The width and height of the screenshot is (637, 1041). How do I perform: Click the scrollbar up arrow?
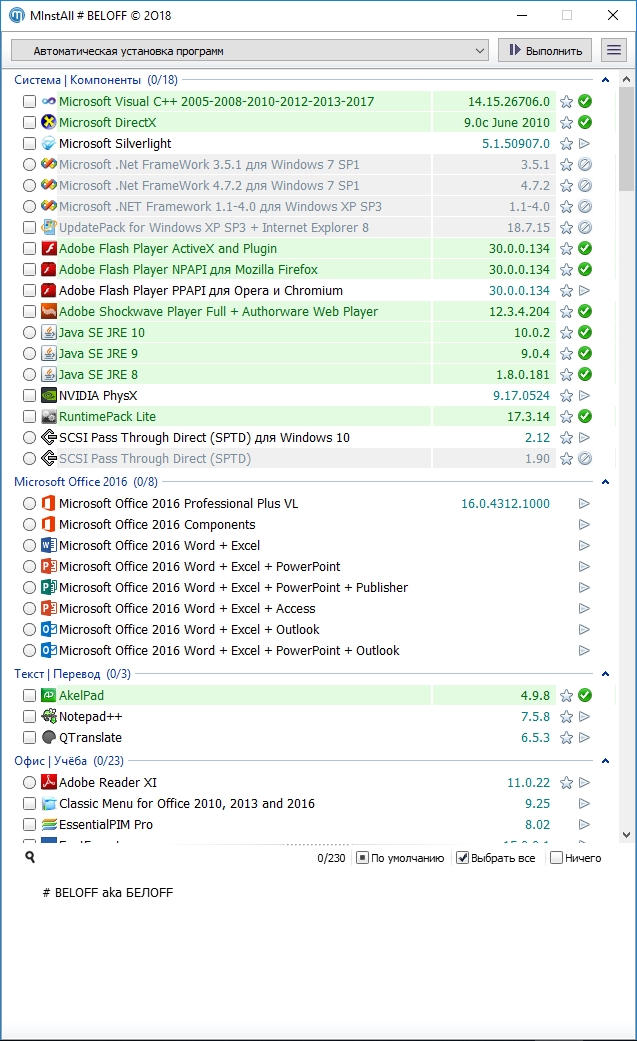pyautogui.click(x=626, y=80)
